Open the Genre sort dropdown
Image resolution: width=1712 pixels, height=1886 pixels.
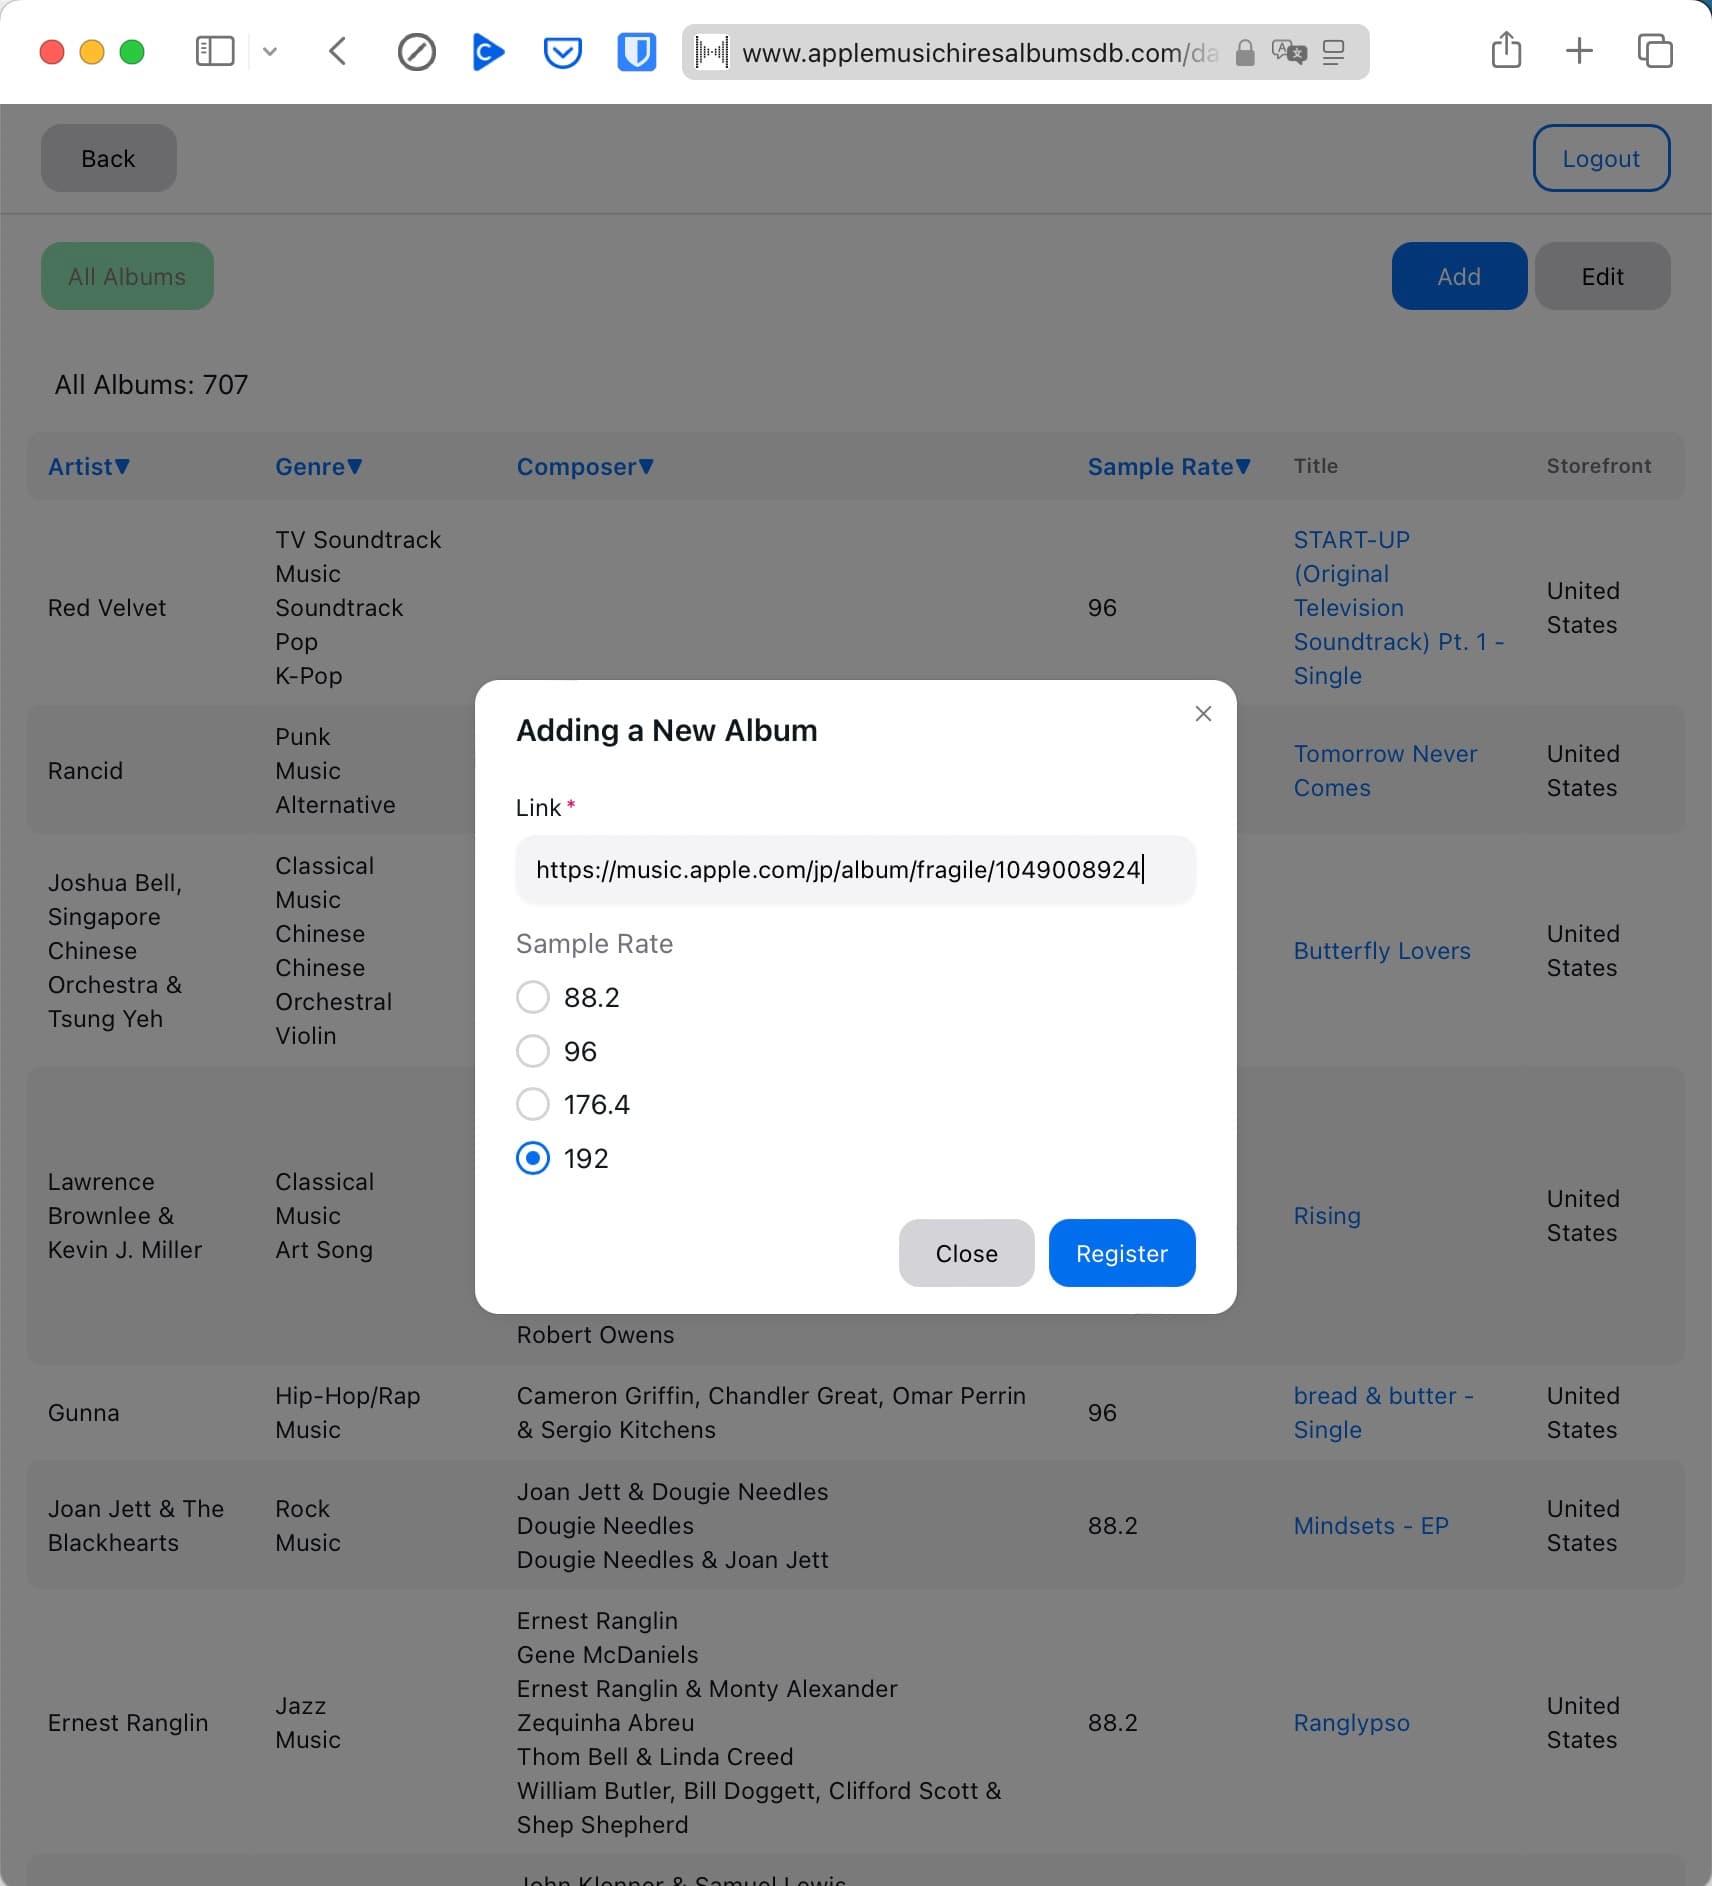318,466
